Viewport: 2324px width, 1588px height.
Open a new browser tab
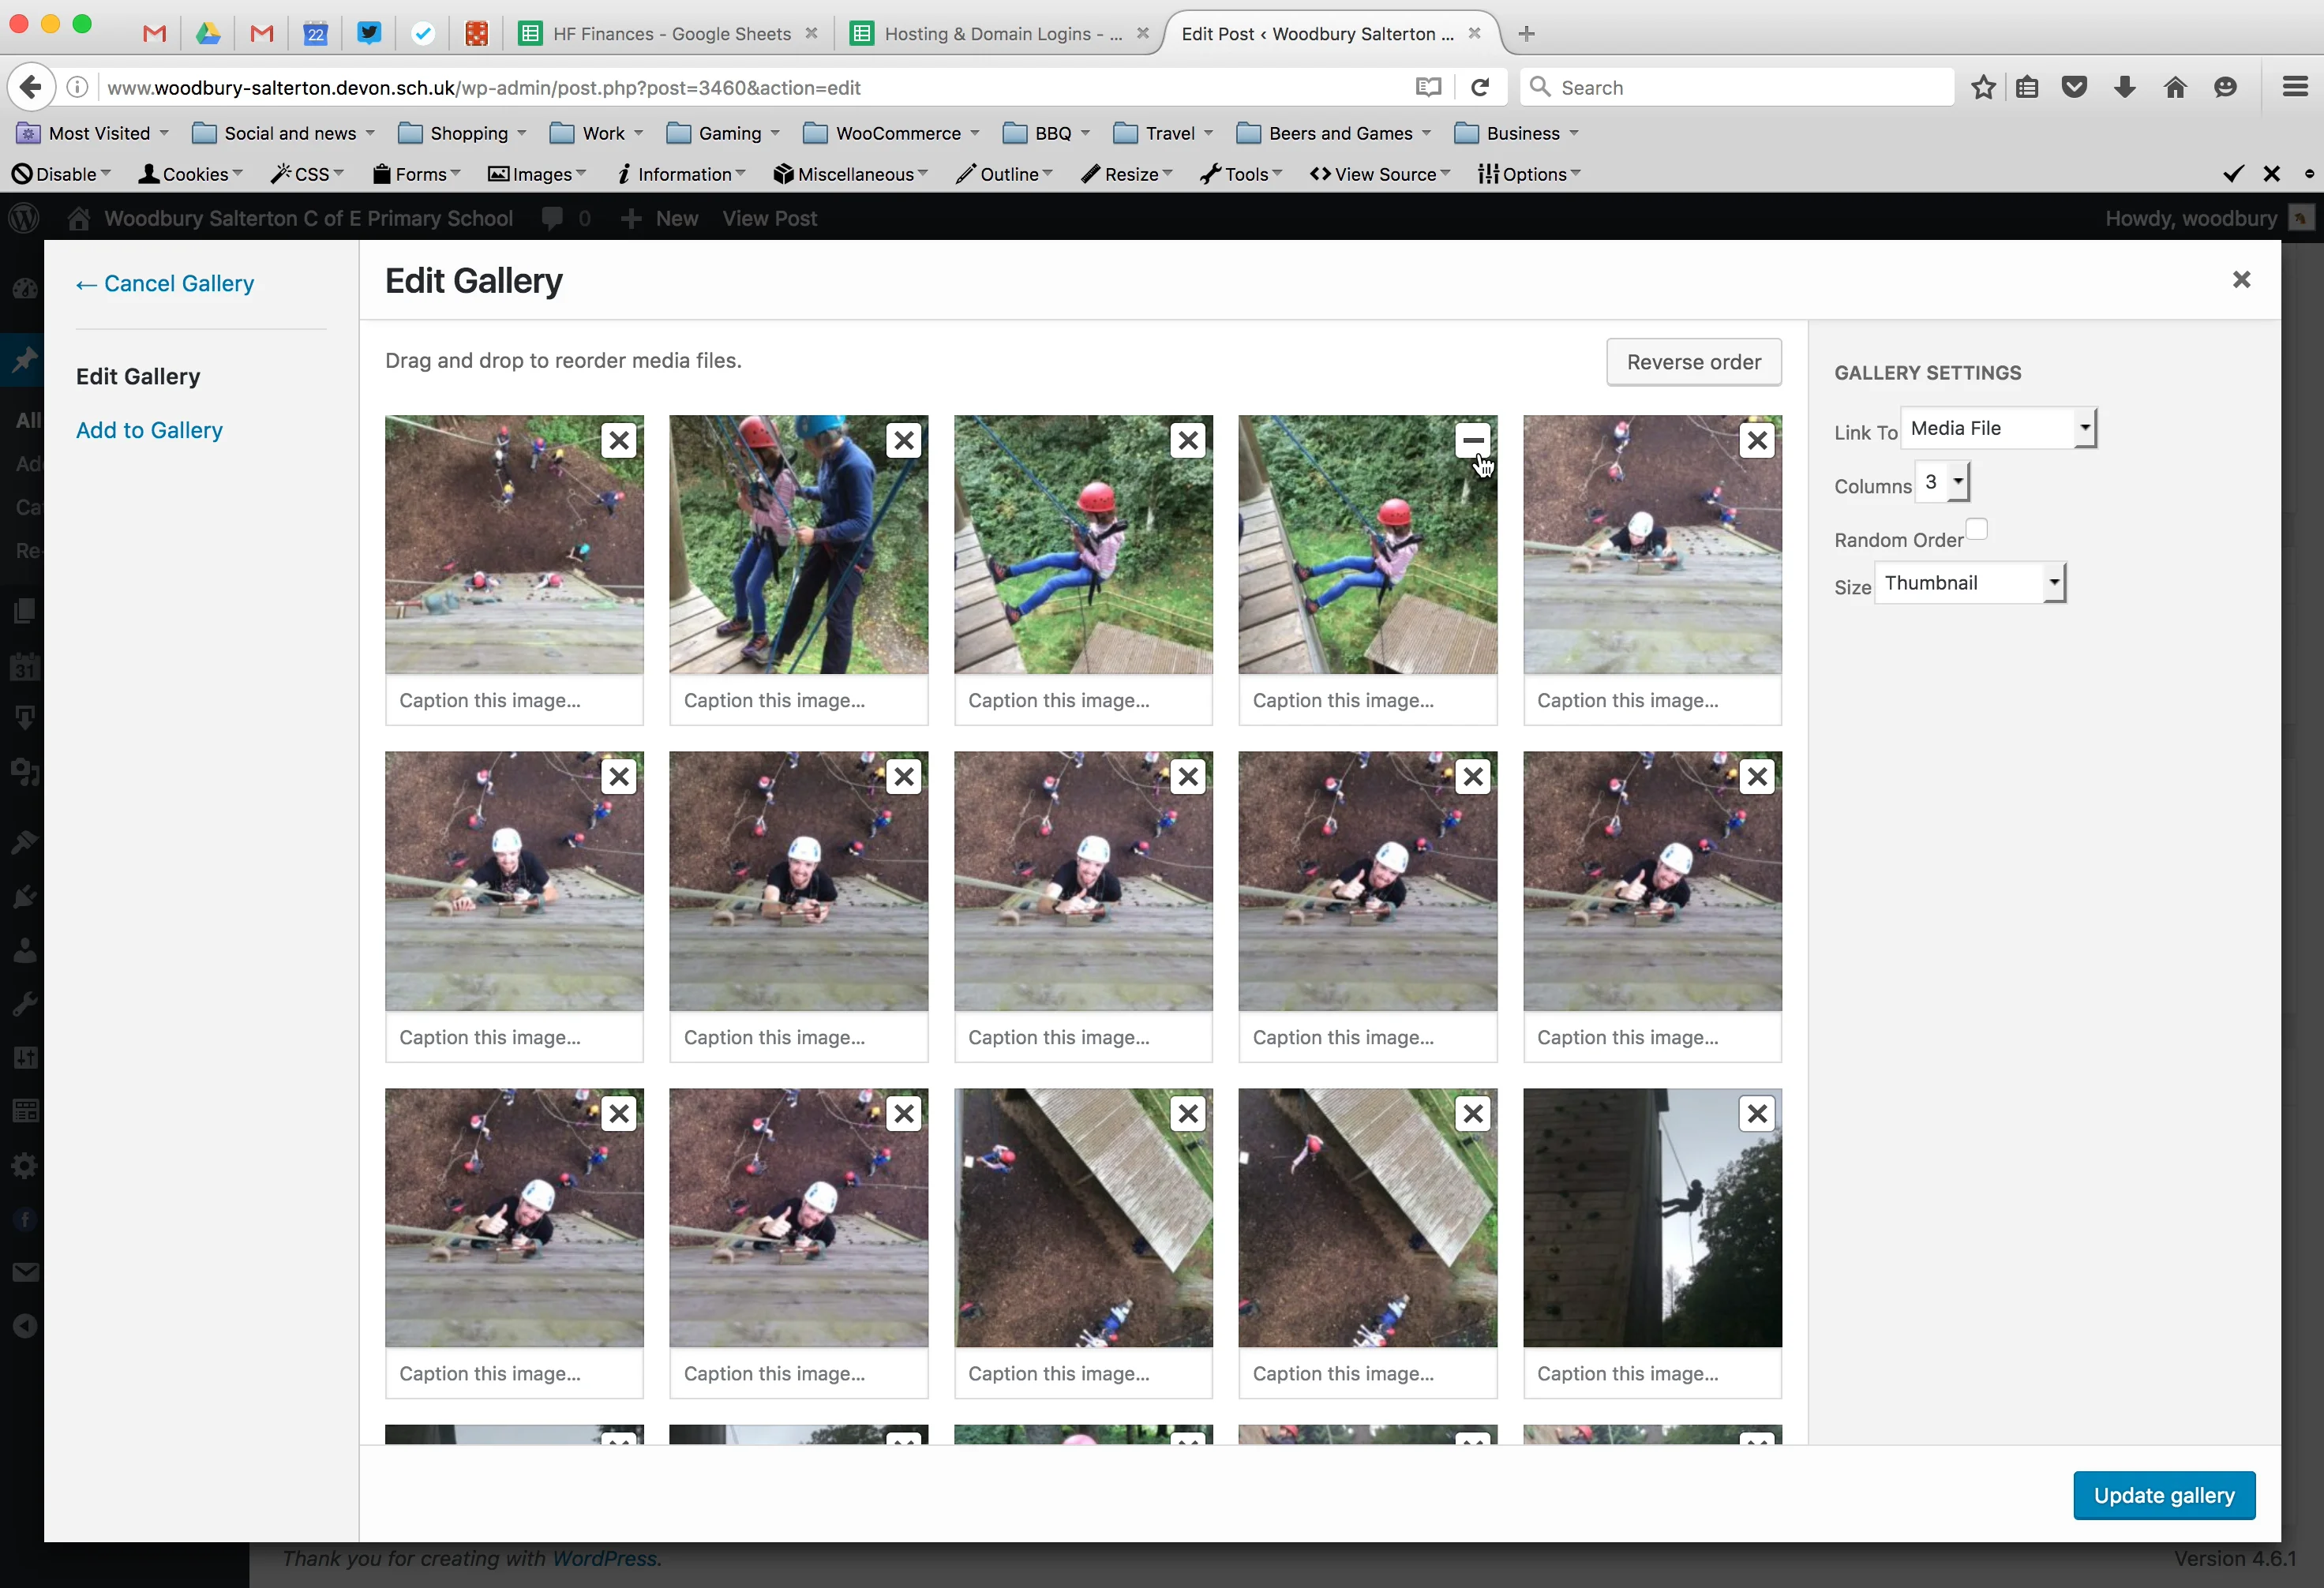[1526, 33]
